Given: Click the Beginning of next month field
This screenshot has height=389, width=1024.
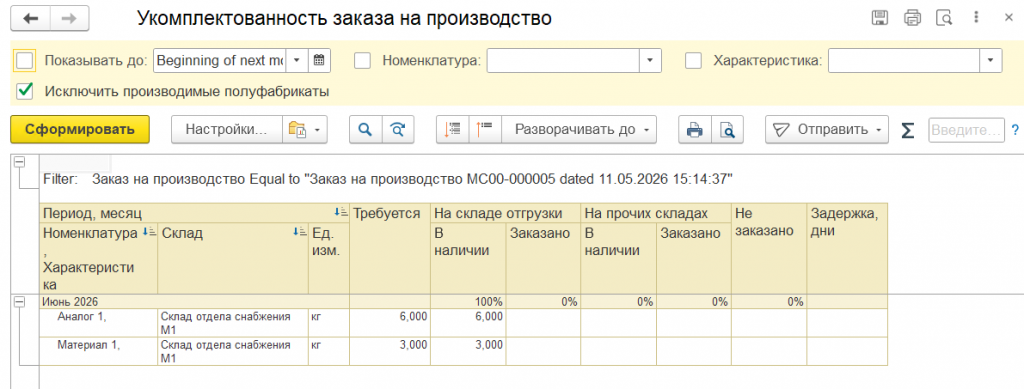Looking at the screenshot, I should (x=220, y=61).
